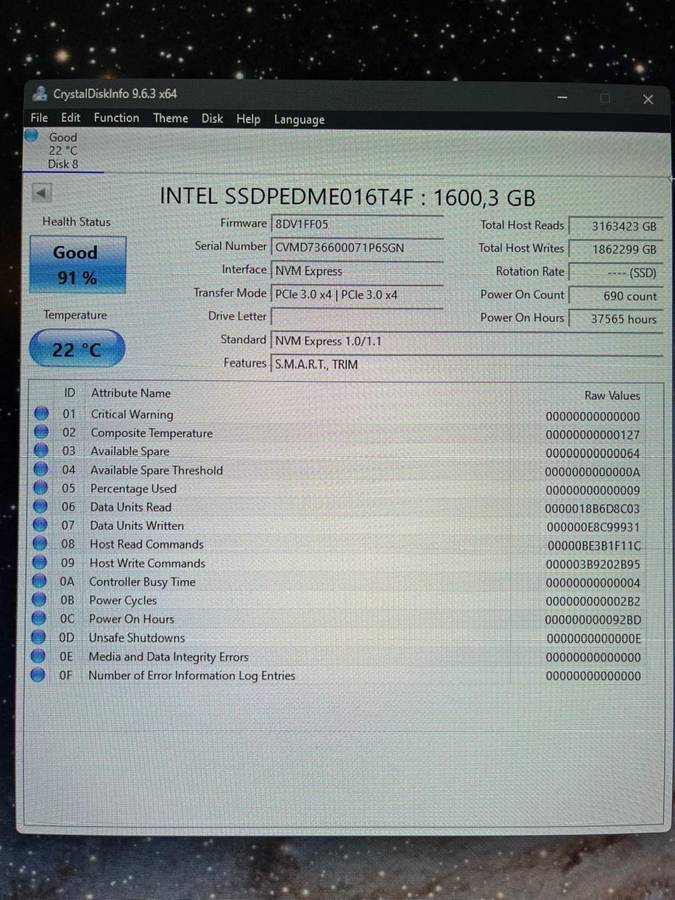
Task: Click status orb for Available Spare row
Action: click(41, 451)
